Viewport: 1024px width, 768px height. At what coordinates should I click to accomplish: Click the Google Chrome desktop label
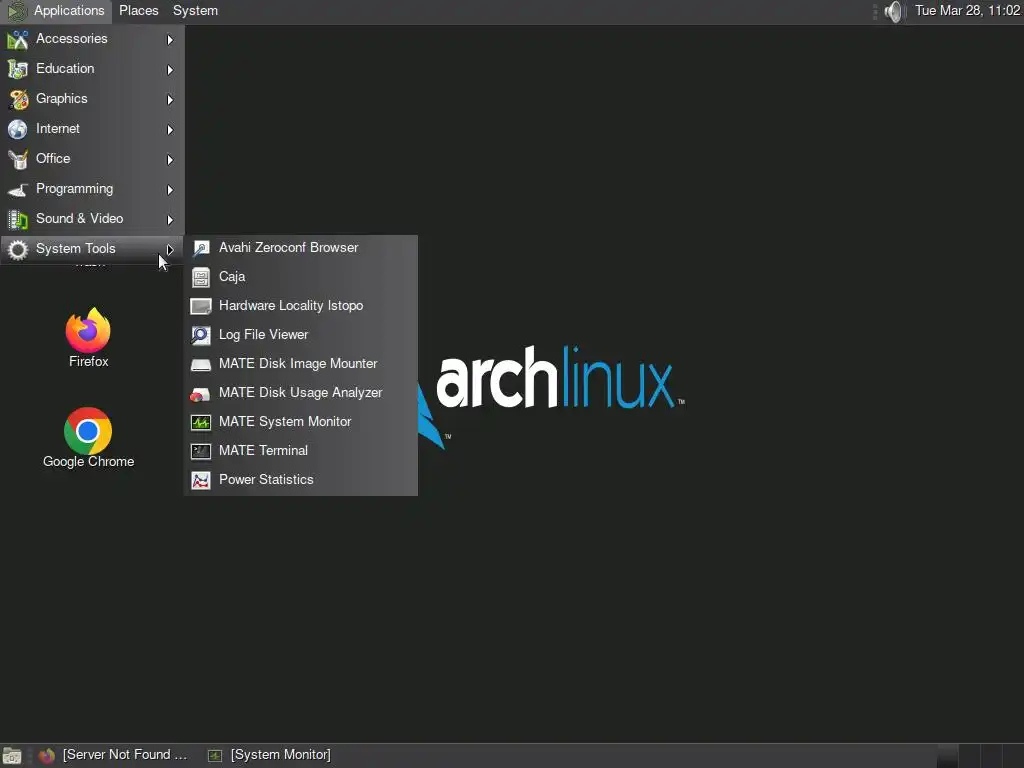pyautogui.click(x=89, y=462)
